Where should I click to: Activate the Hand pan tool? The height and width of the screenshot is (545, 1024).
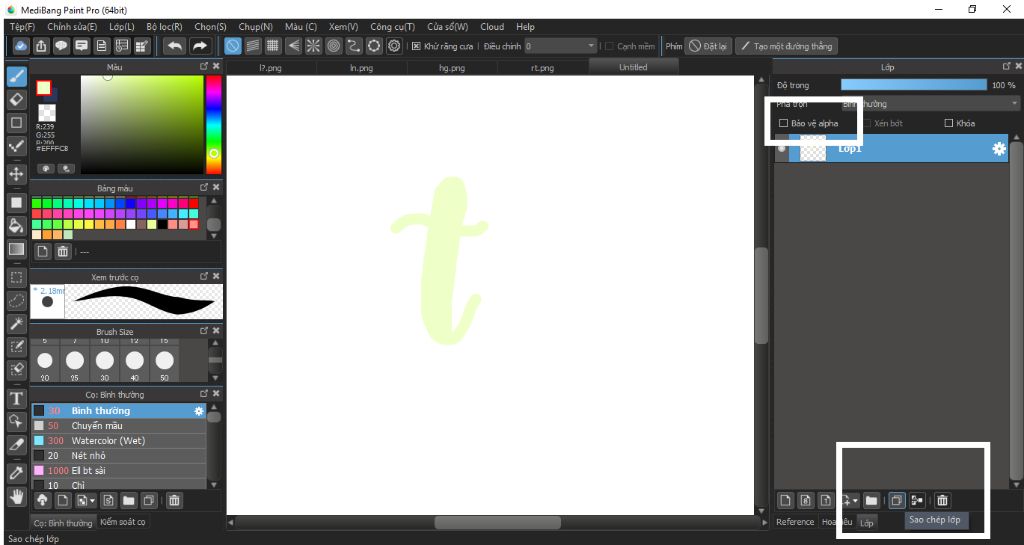coord(16,497)
